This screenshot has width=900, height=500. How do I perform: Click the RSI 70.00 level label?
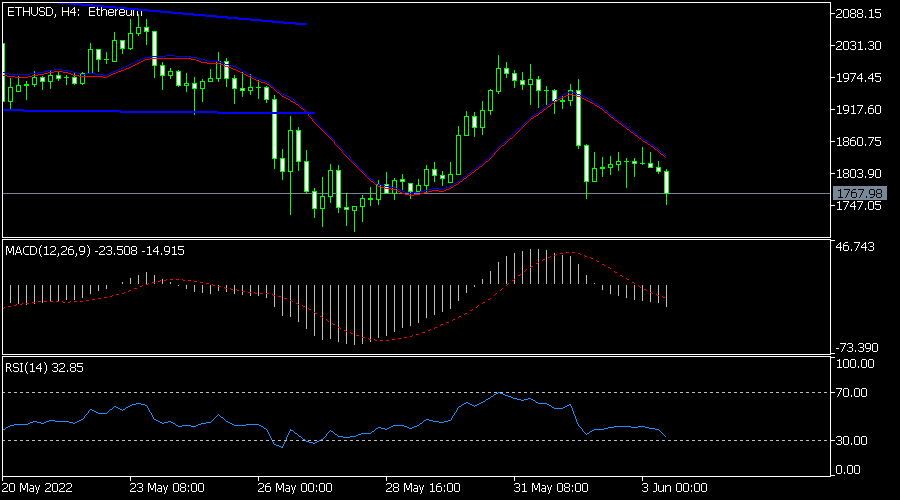pos(852,393)
